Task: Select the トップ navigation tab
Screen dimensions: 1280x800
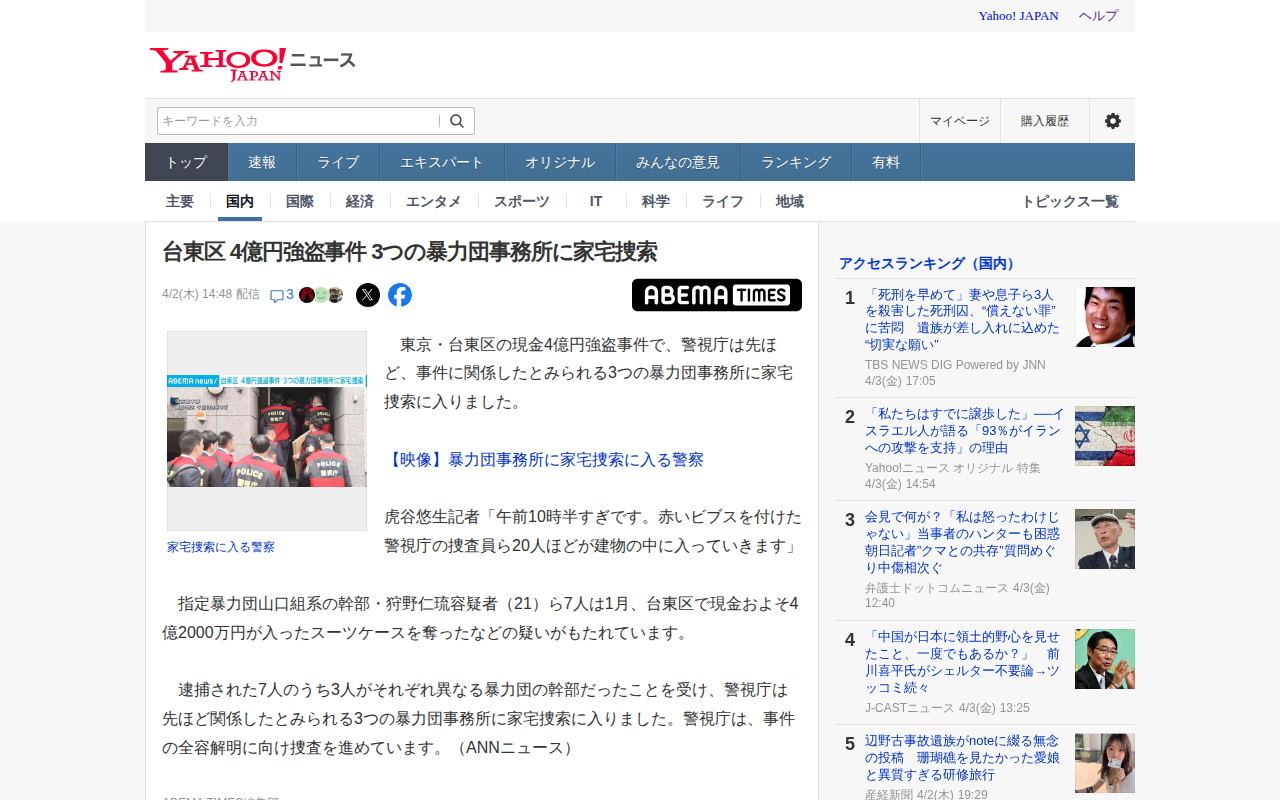Action: click(187, 162)
